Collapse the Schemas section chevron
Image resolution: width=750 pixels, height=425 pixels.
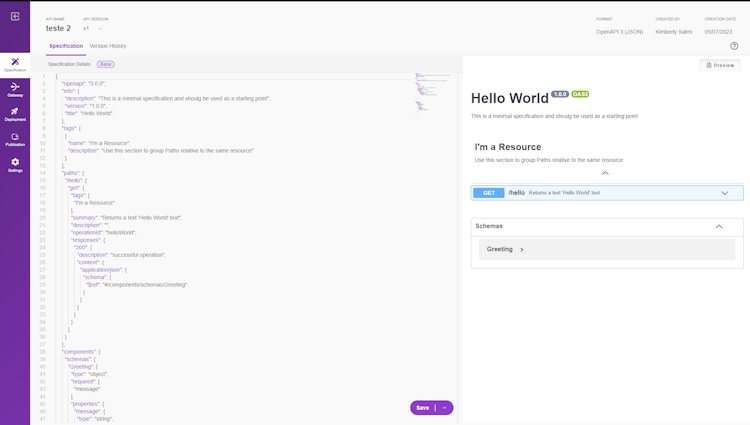point(719,227)
